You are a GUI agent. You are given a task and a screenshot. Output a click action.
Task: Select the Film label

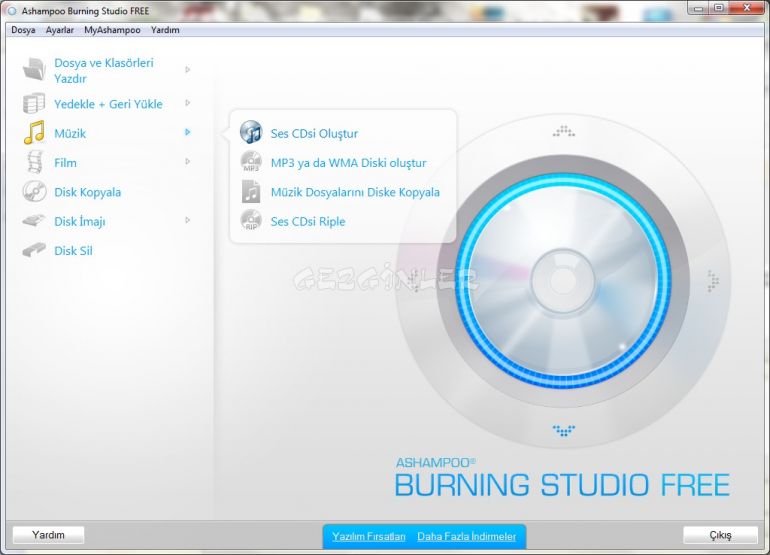pos(65,163)
